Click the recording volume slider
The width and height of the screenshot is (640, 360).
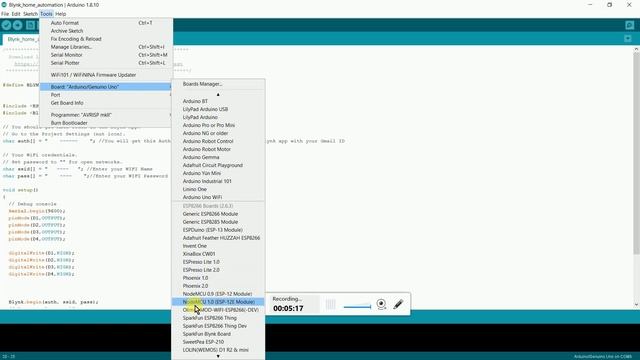[x=357, y=307]
